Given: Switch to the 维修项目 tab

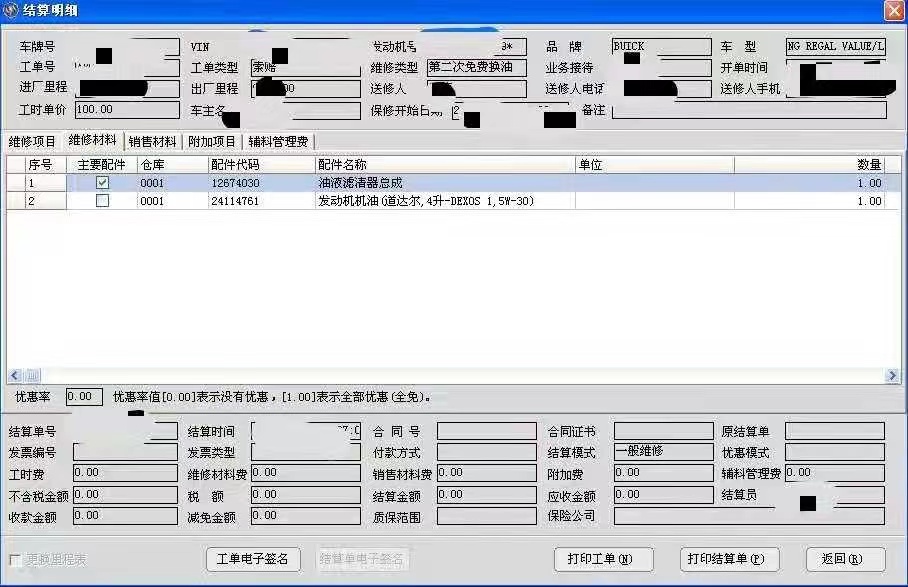Looking at the screenshot, I should pyautogui.click(x=30, y=141).
